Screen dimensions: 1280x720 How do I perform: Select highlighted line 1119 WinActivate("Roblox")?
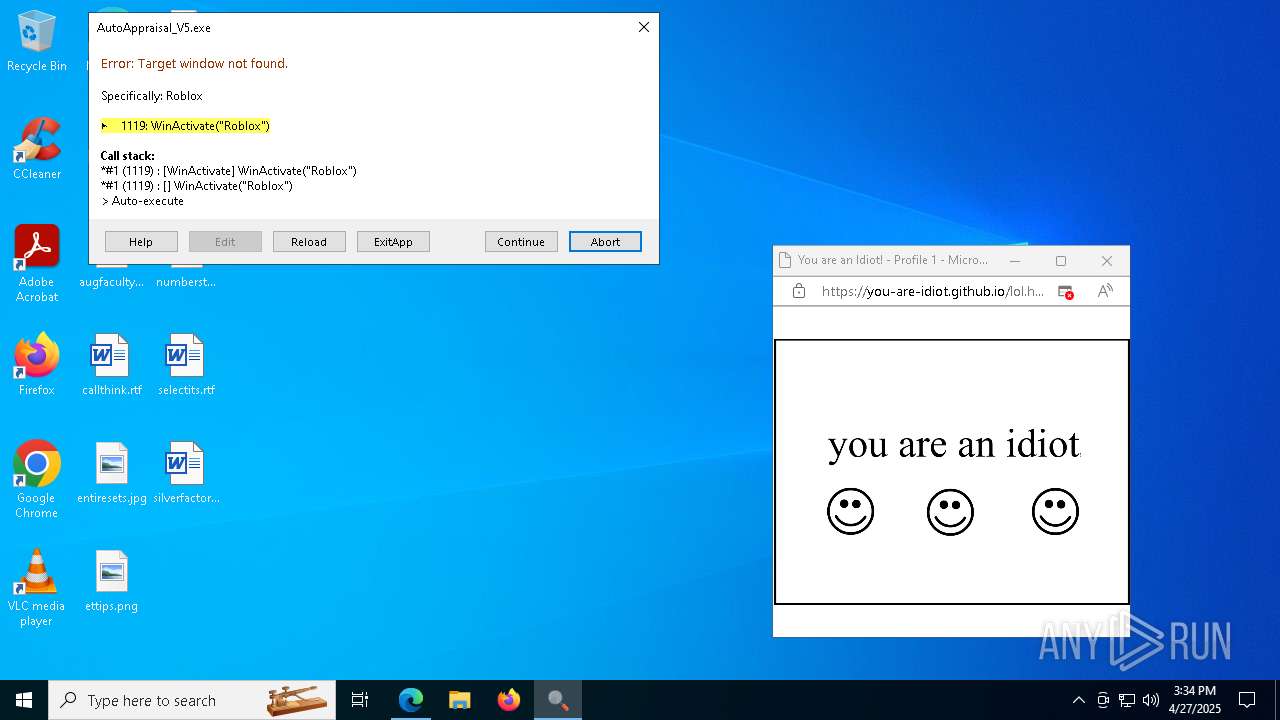point(186,126)
